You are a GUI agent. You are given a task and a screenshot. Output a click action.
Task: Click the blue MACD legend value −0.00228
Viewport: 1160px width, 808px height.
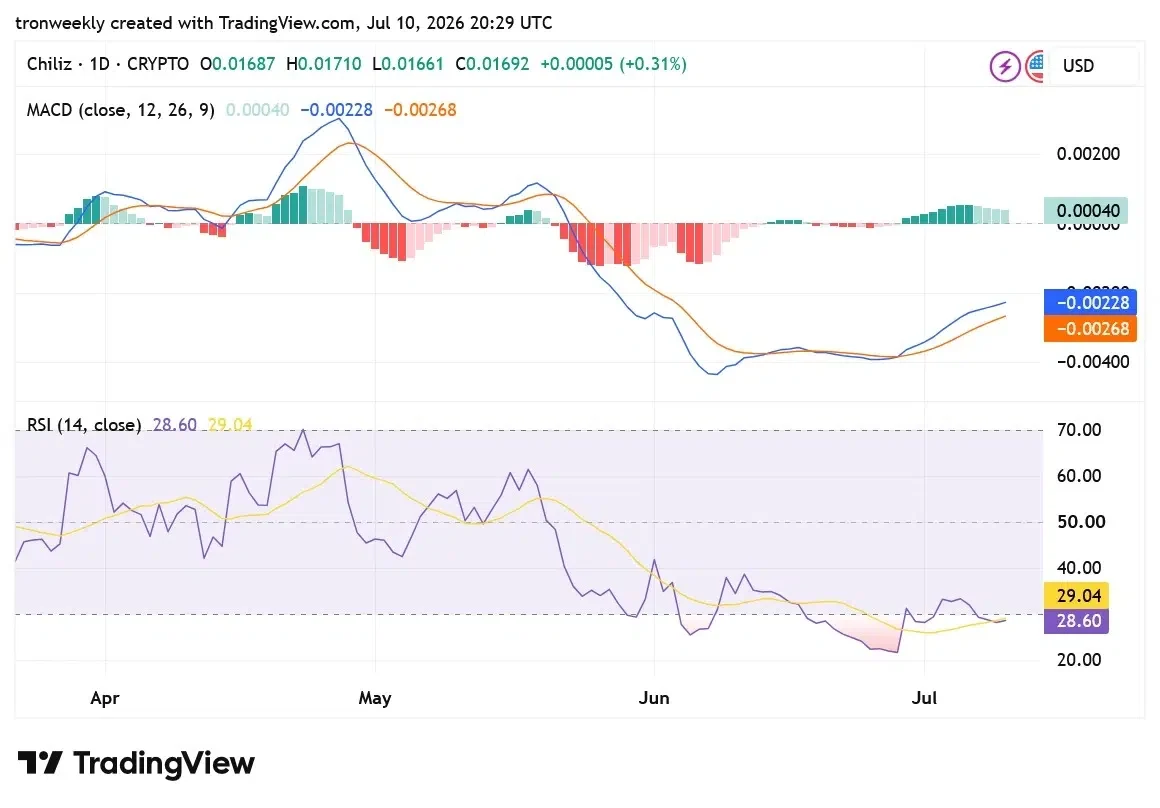[x=337, y=110]
